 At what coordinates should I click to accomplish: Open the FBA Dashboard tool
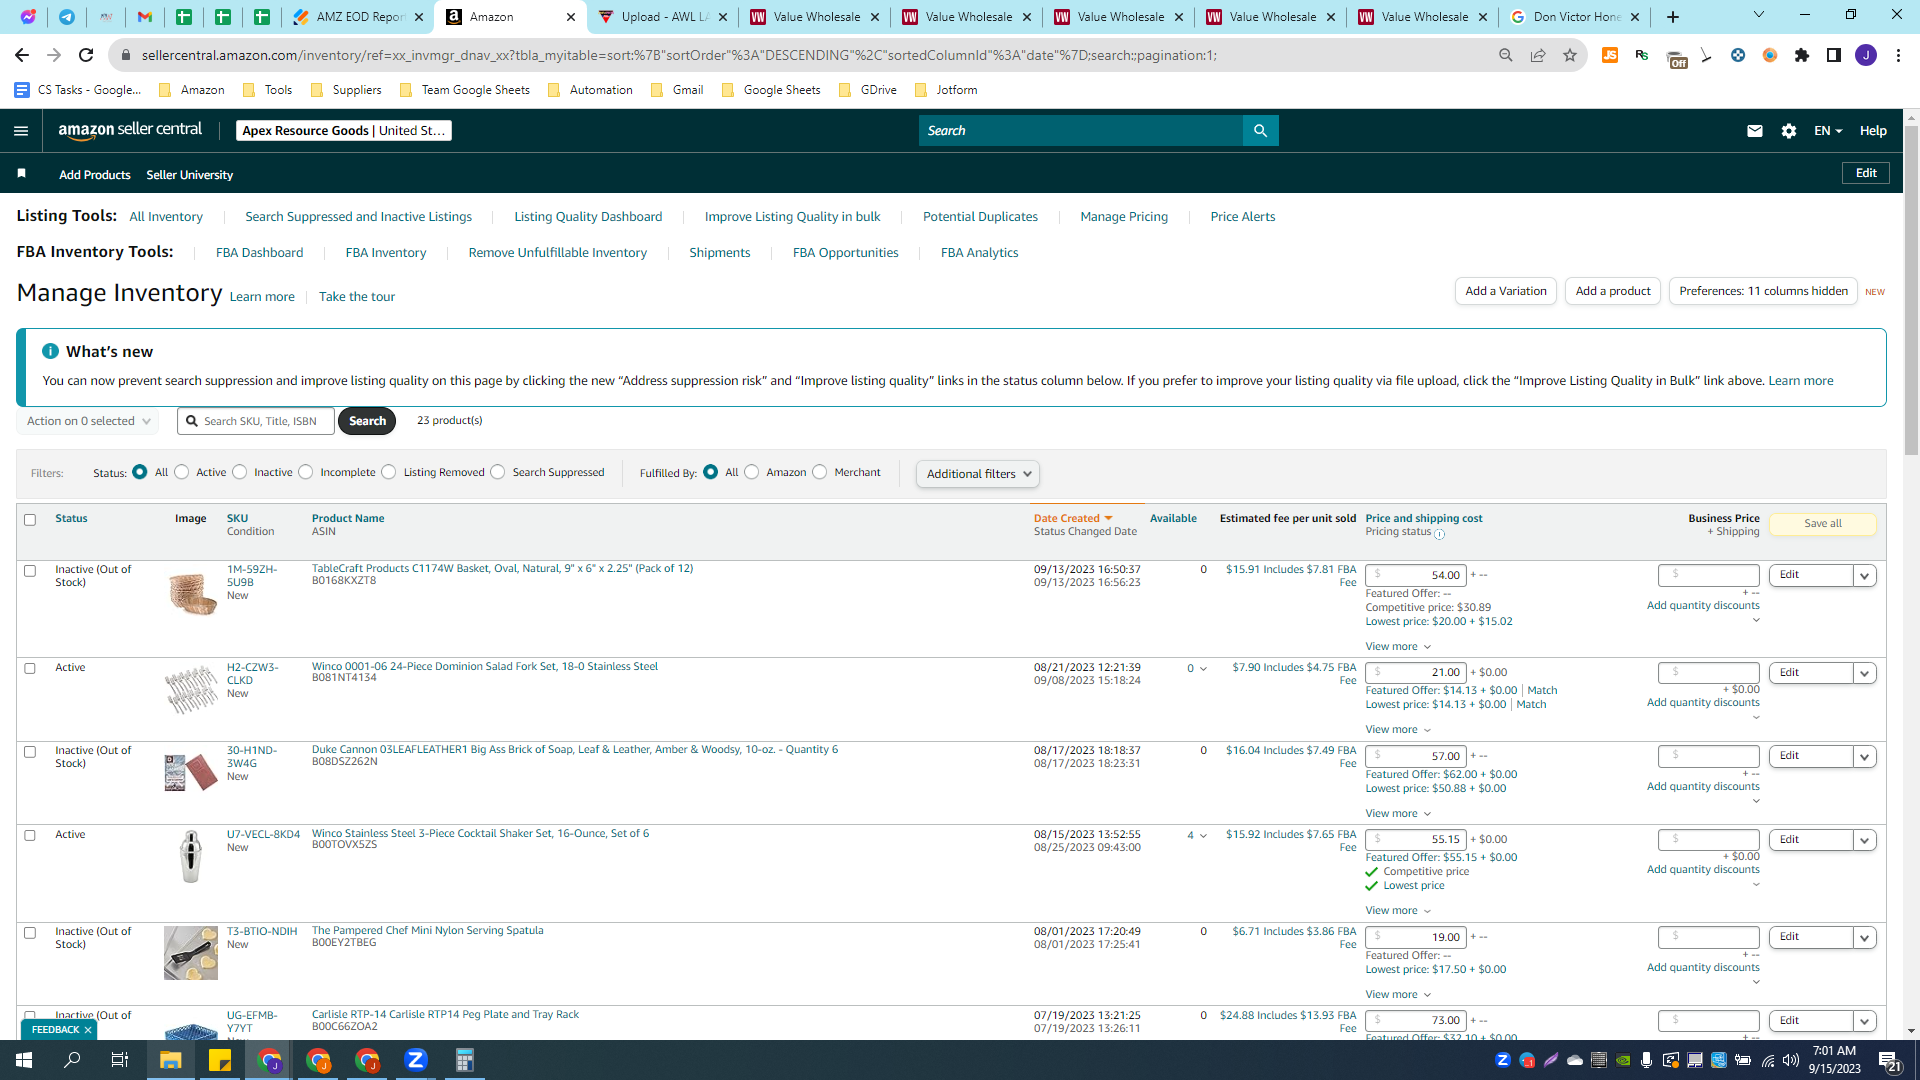click(x=259, y=253)
